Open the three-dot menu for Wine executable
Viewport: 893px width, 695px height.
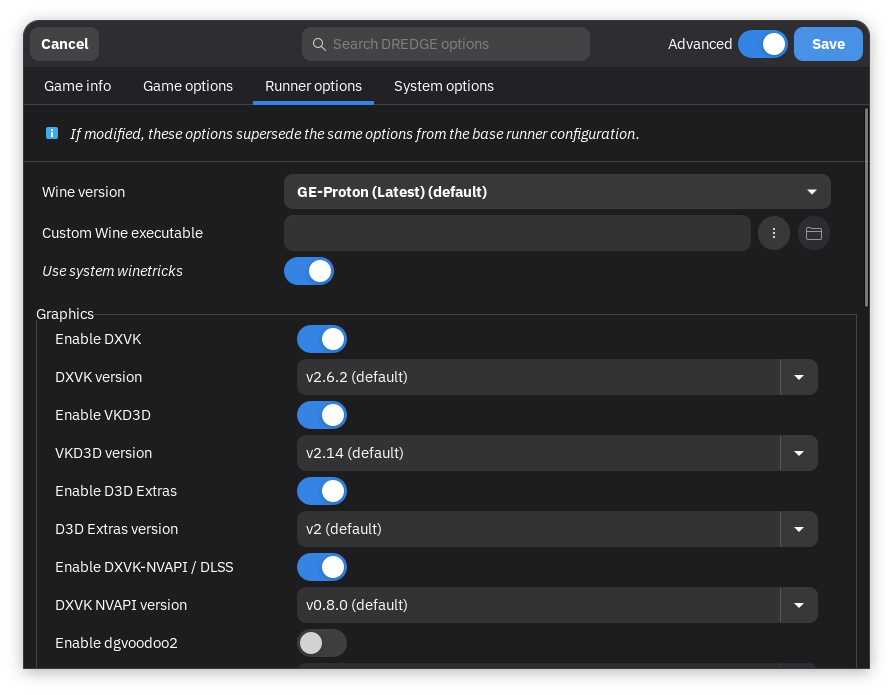[x=773, y=233]
